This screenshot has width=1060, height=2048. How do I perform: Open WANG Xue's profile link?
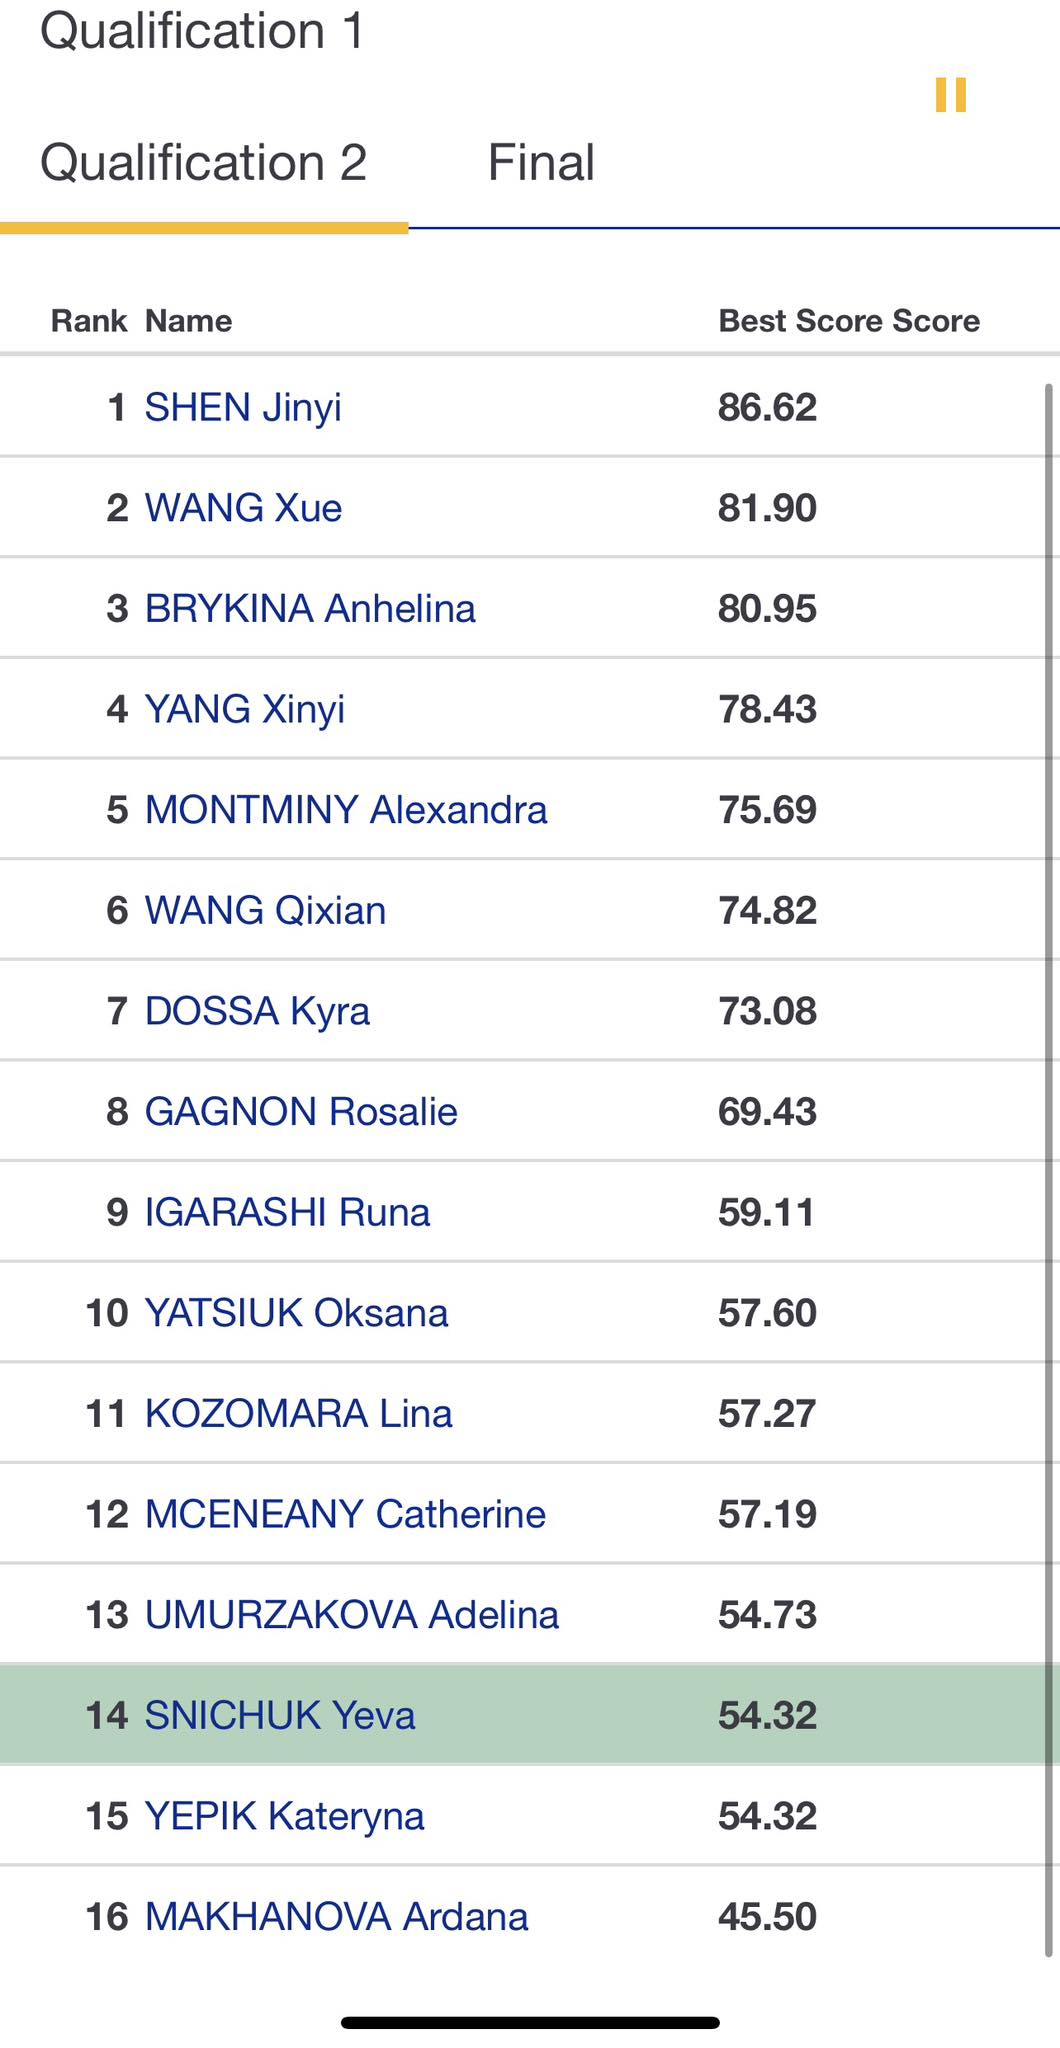243,508
